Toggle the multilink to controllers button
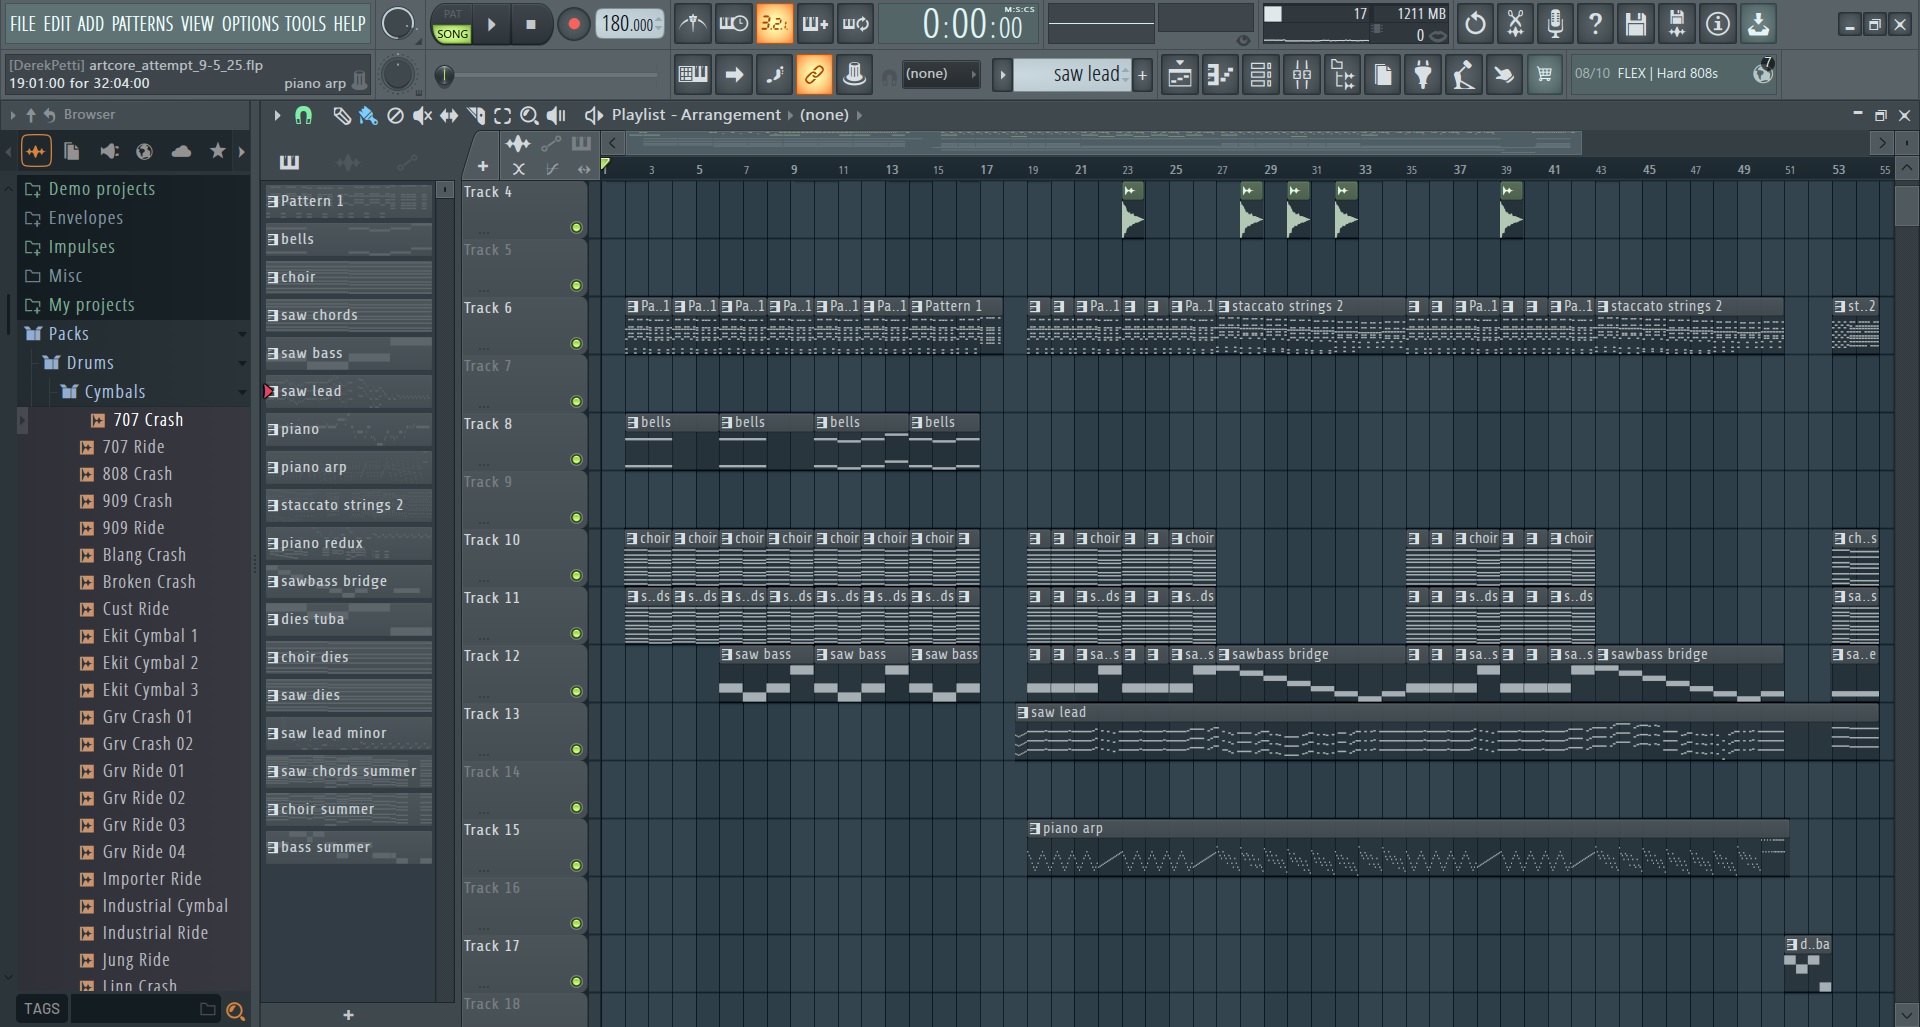The image size is (1920, 1027). point(814,74)
